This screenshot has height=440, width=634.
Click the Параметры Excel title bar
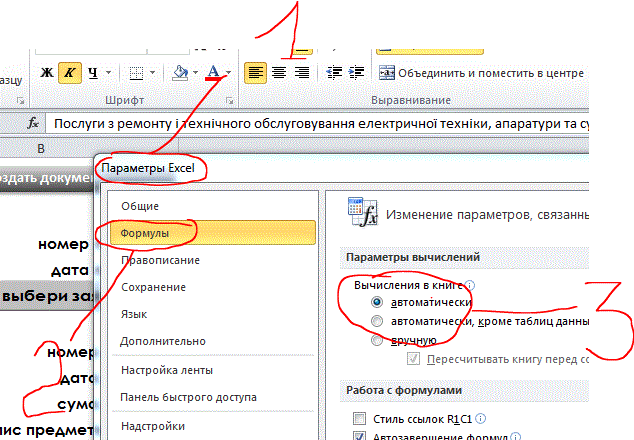tap(342, 168)
